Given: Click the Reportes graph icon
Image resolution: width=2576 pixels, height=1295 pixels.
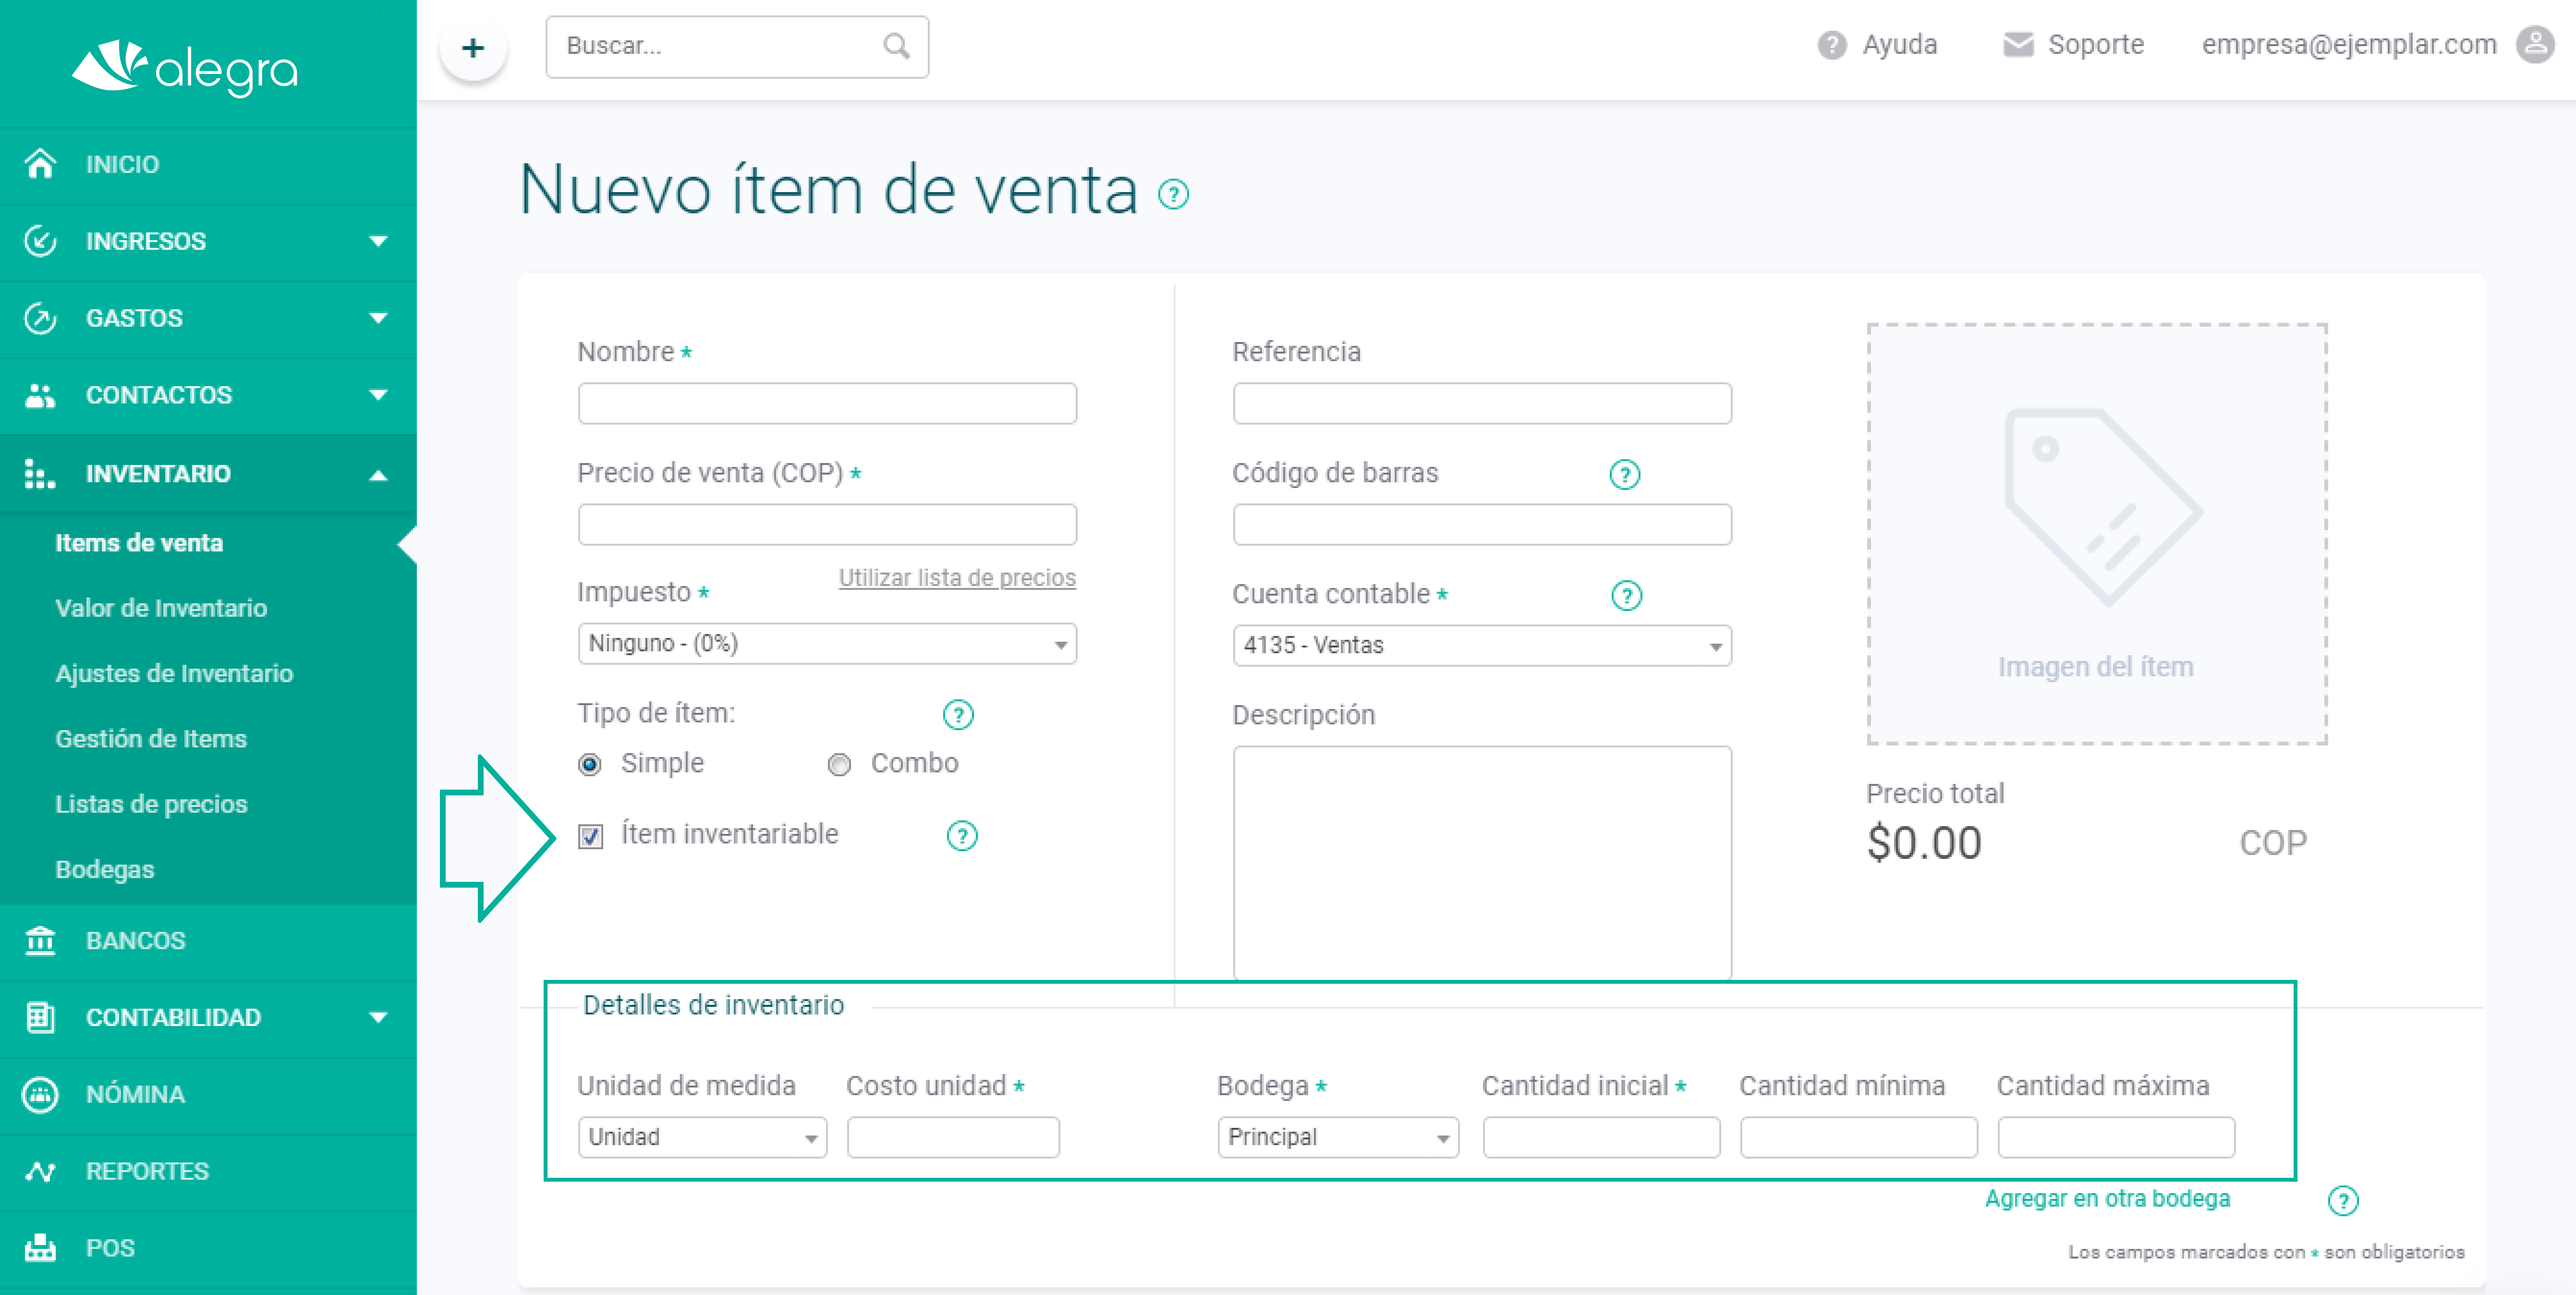Looking at the screenshot, I should tap(40, 1171).
